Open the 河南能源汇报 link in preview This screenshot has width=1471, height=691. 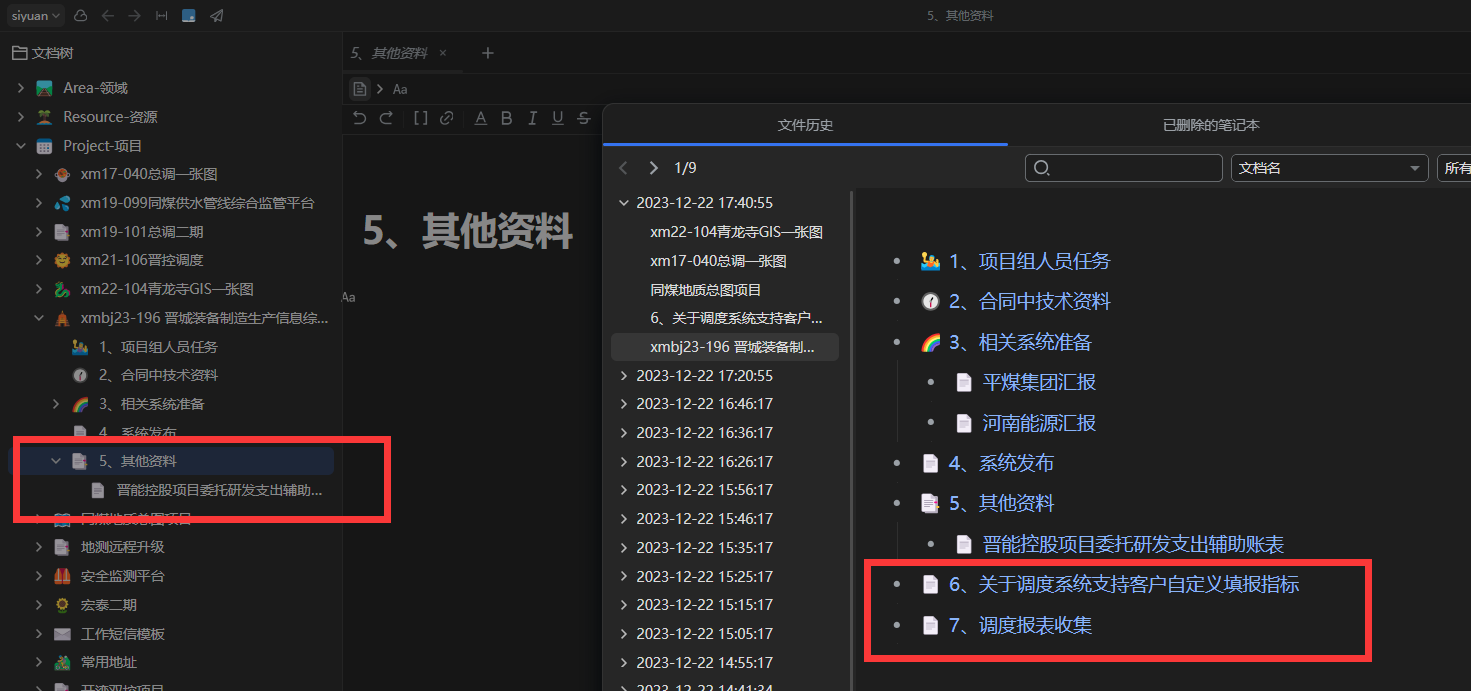click(1040, 423)
